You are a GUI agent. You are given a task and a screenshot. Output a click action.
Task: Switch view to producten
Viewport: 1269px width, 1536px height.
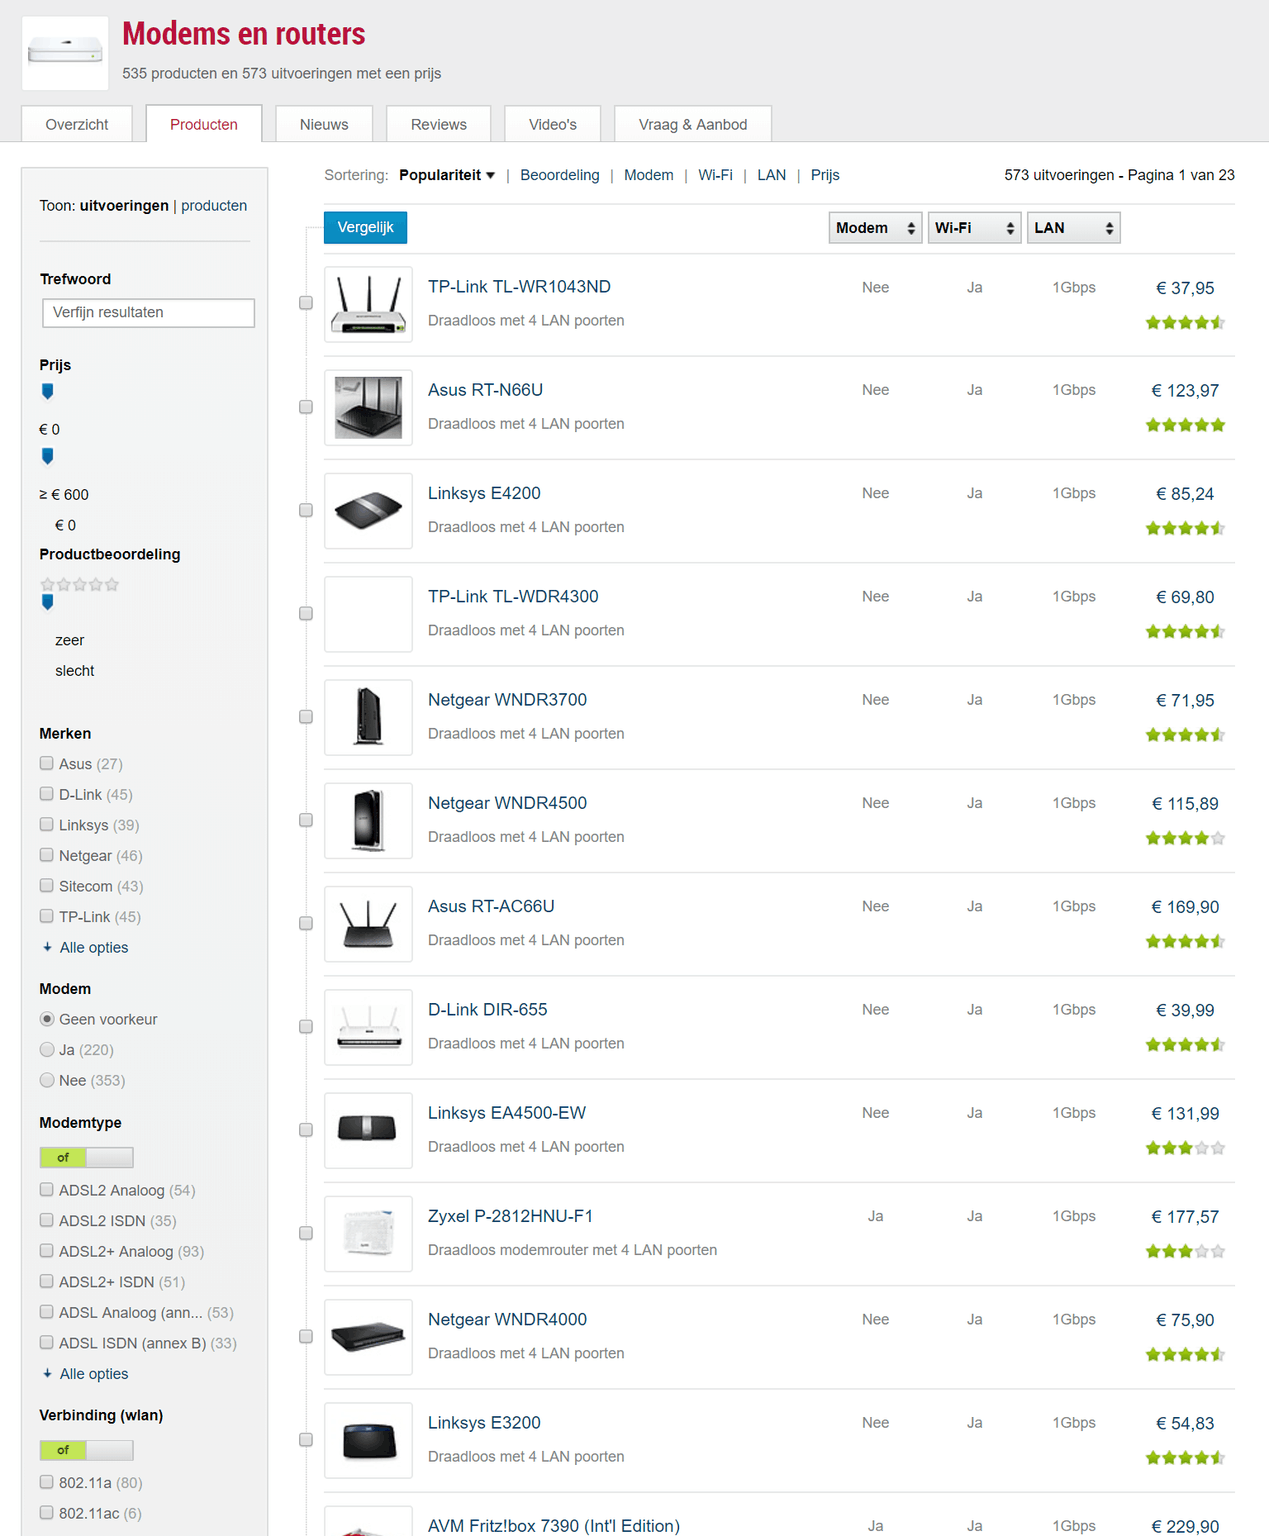click(x=214, y=205)
